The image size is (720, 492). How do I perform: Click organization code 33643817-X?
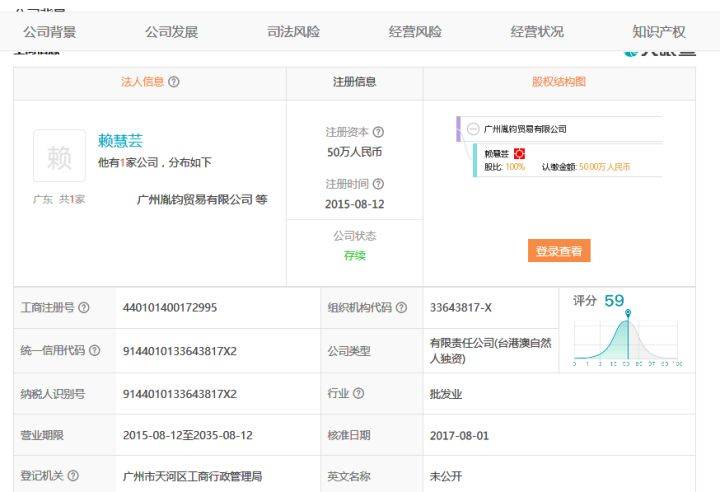pos(461,308)
